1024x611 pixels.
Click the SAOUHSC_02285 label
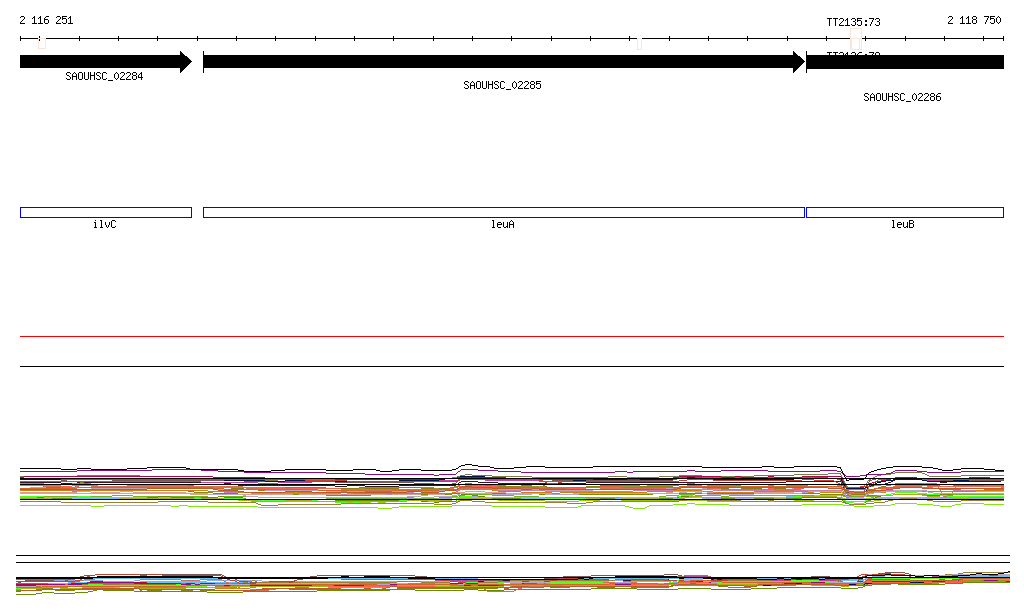click(x=502, y=85)
